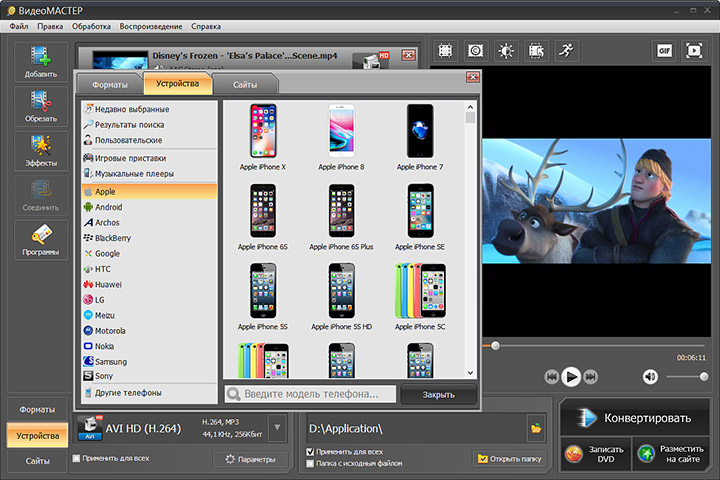
Task: Switch to the Форматы tab in popup
Action: pyautogui.click(x=108, y=86)
